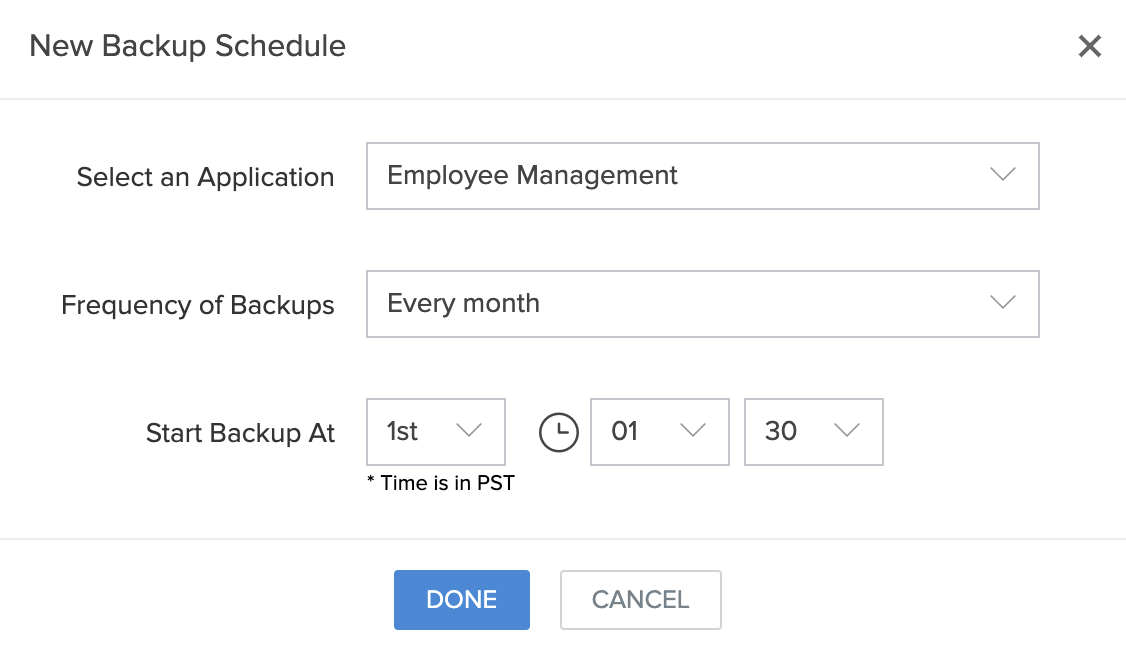Click the Select an Application label
Image resolution: width=1126 pixels, height=654 pixels.
[x=205, y=177]
